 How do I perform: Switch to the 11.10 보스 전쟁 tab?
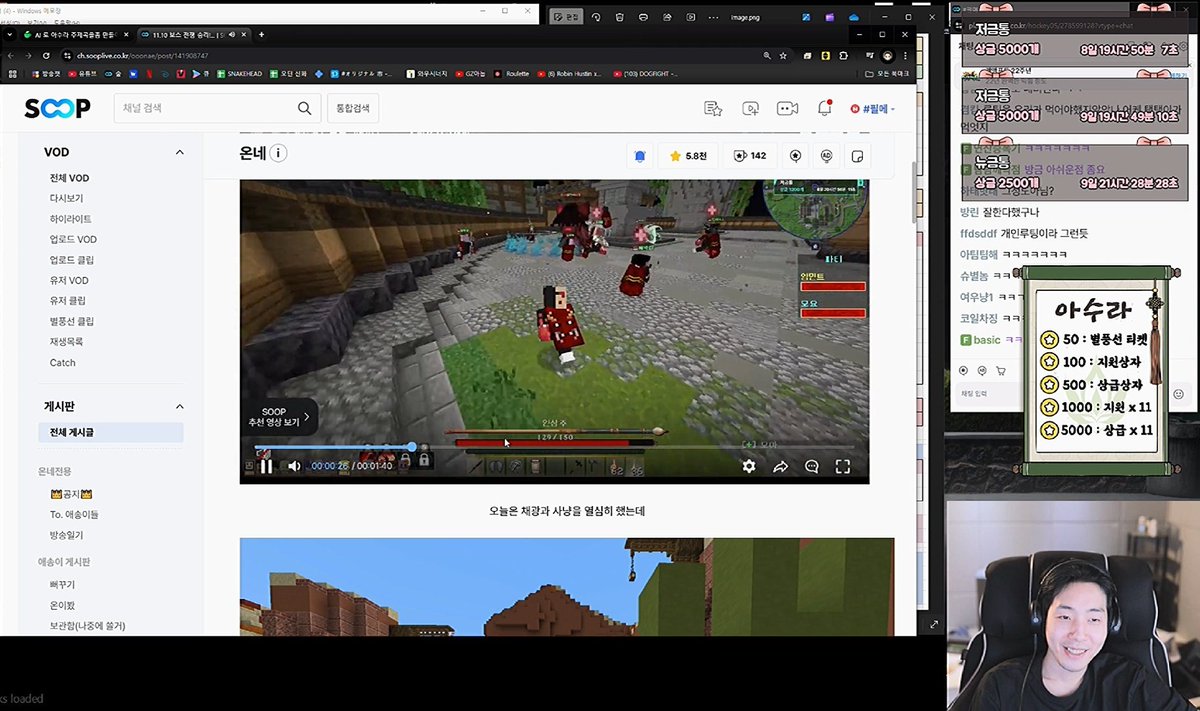[194, 35]
